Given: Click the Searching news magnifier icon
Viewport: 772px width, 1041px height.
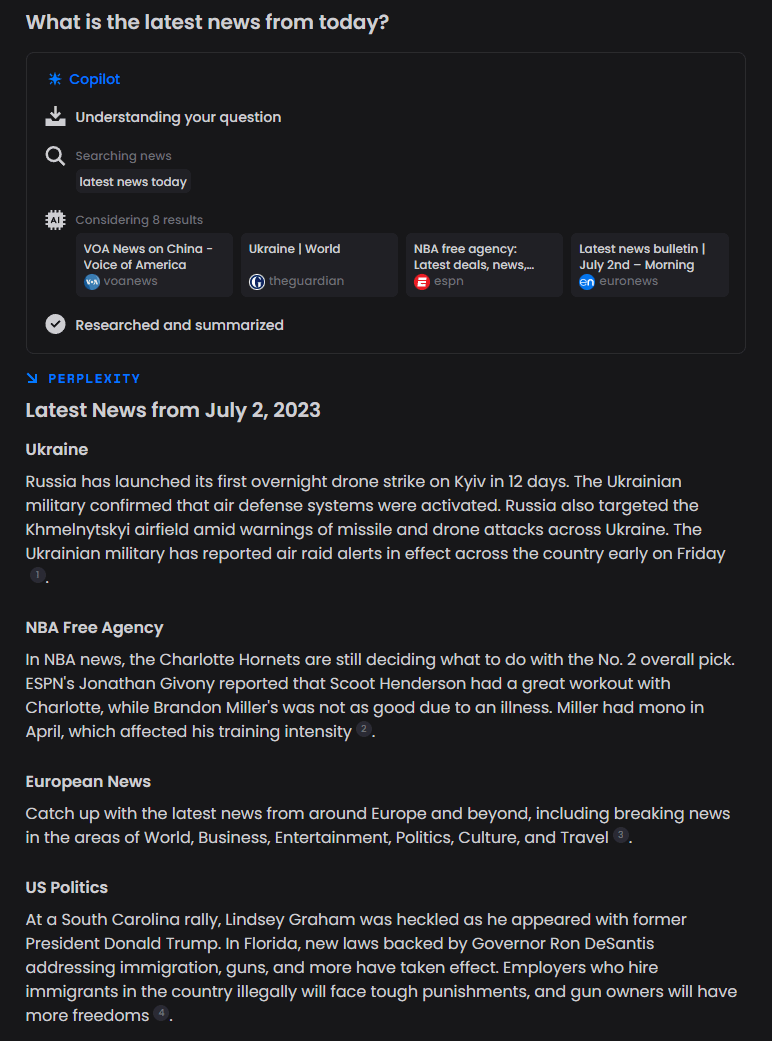Looking at the screenshot, I should [x=55, y=156].
